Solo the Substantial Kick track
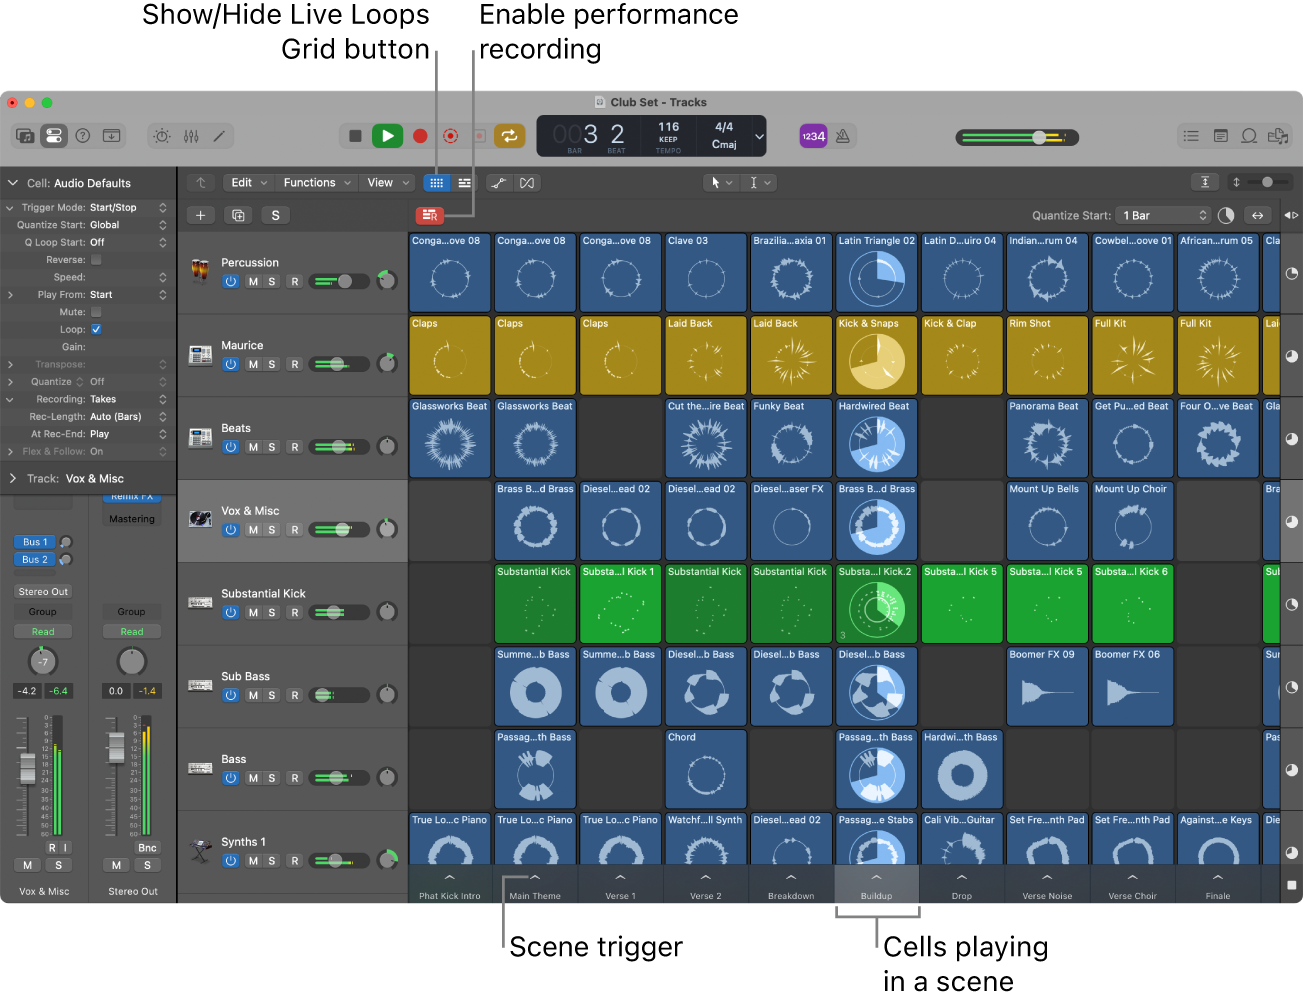 pos(274,612)
